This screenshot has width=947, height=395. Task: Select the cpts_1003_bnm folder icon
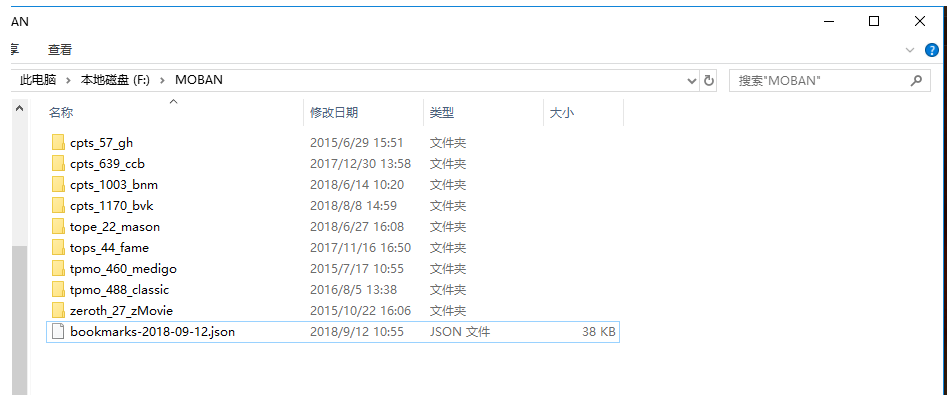point(58,185)
